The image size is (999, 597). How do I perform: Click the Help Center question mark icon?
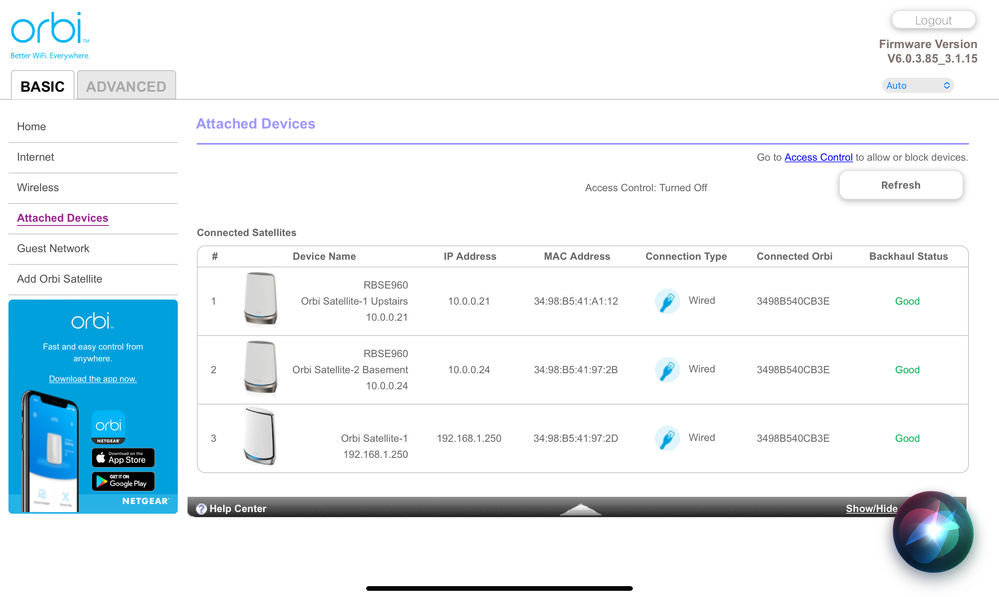click(201, 509)
